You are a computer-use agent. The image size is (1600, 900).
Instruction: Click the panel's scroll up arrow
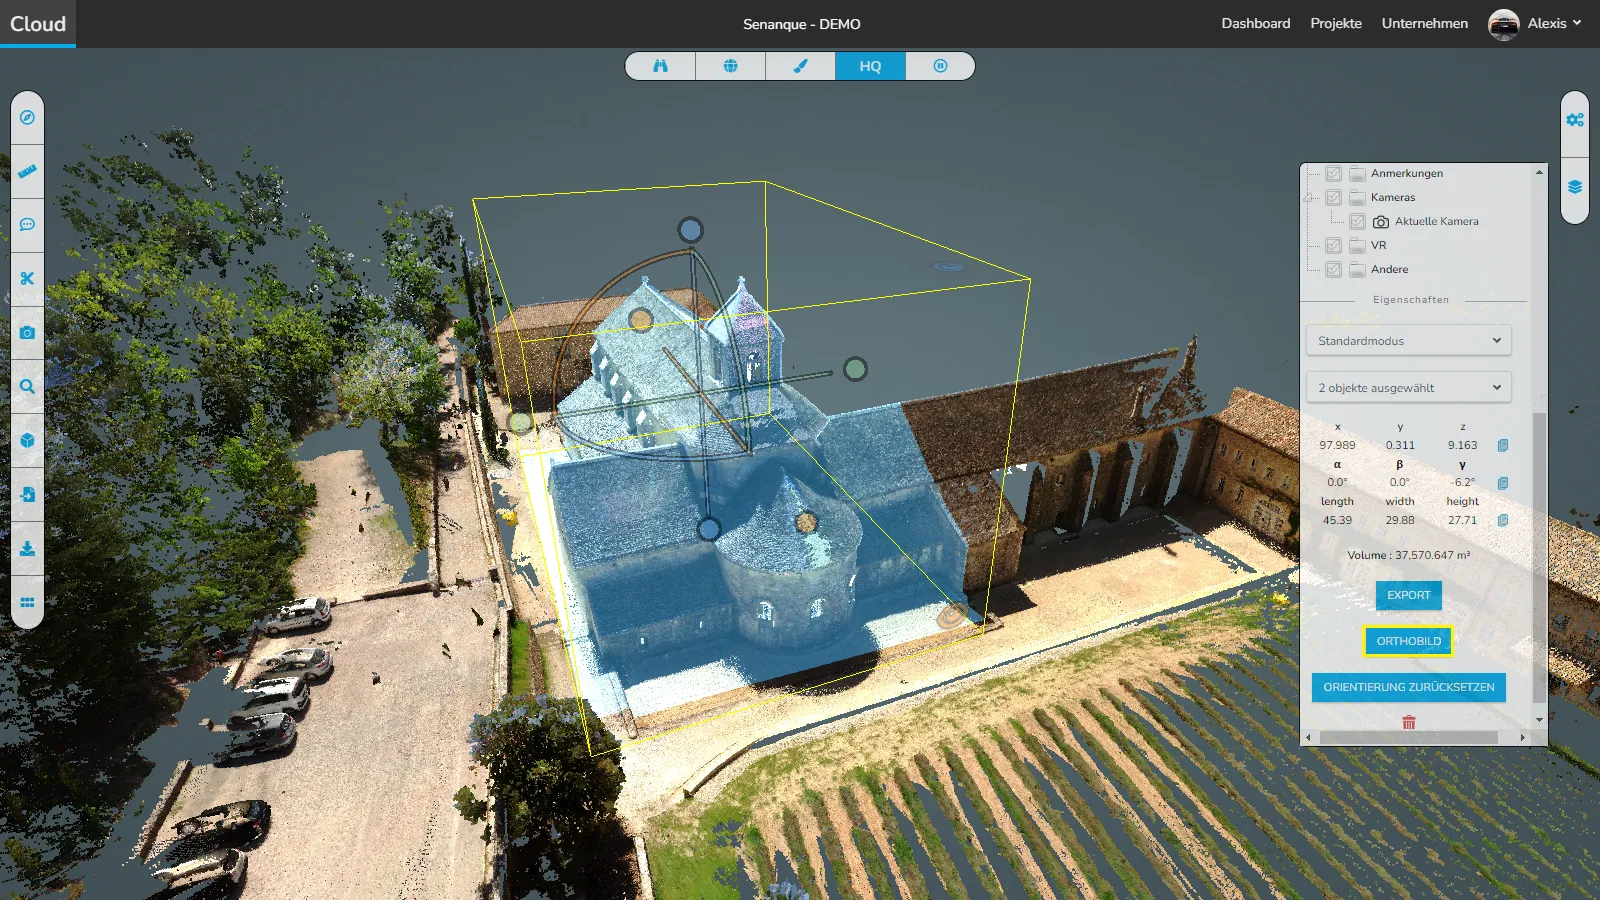point(1539,172)
